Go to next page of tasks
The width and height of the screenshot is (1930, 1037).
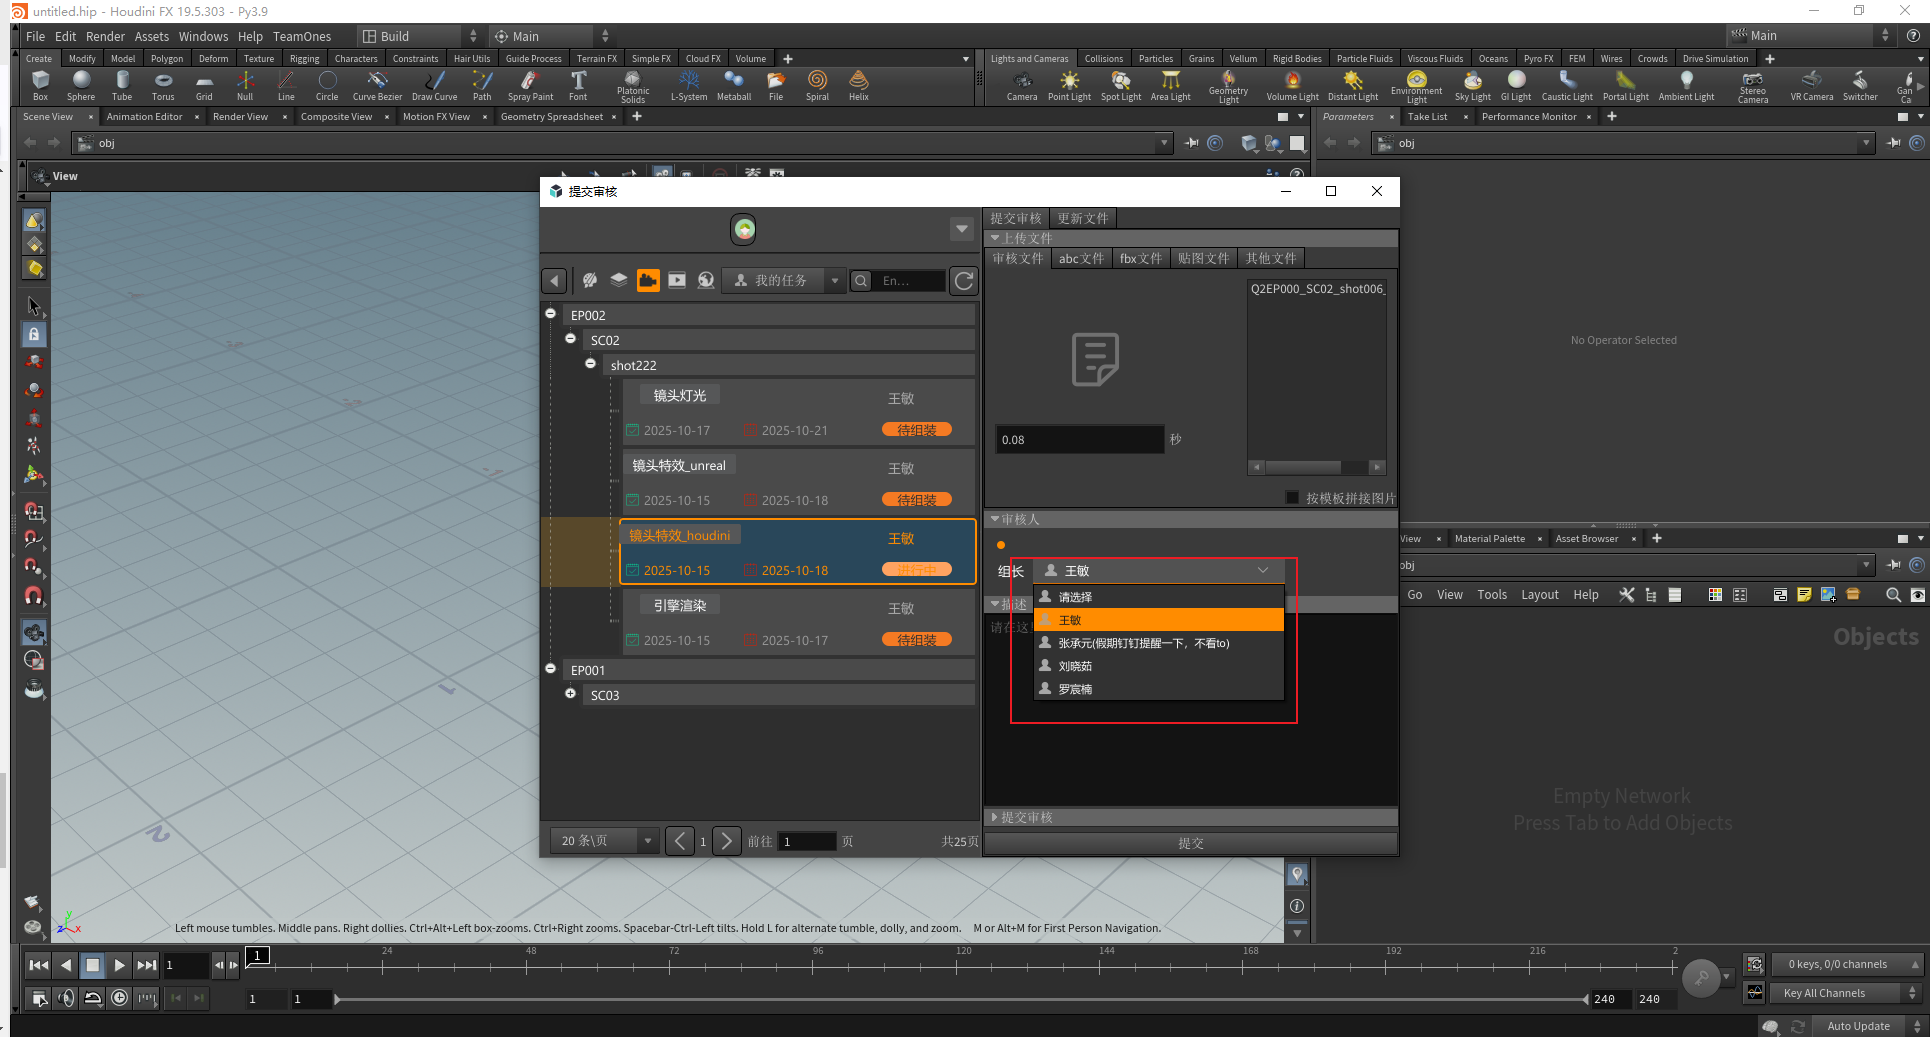click(x=727, y=841)
